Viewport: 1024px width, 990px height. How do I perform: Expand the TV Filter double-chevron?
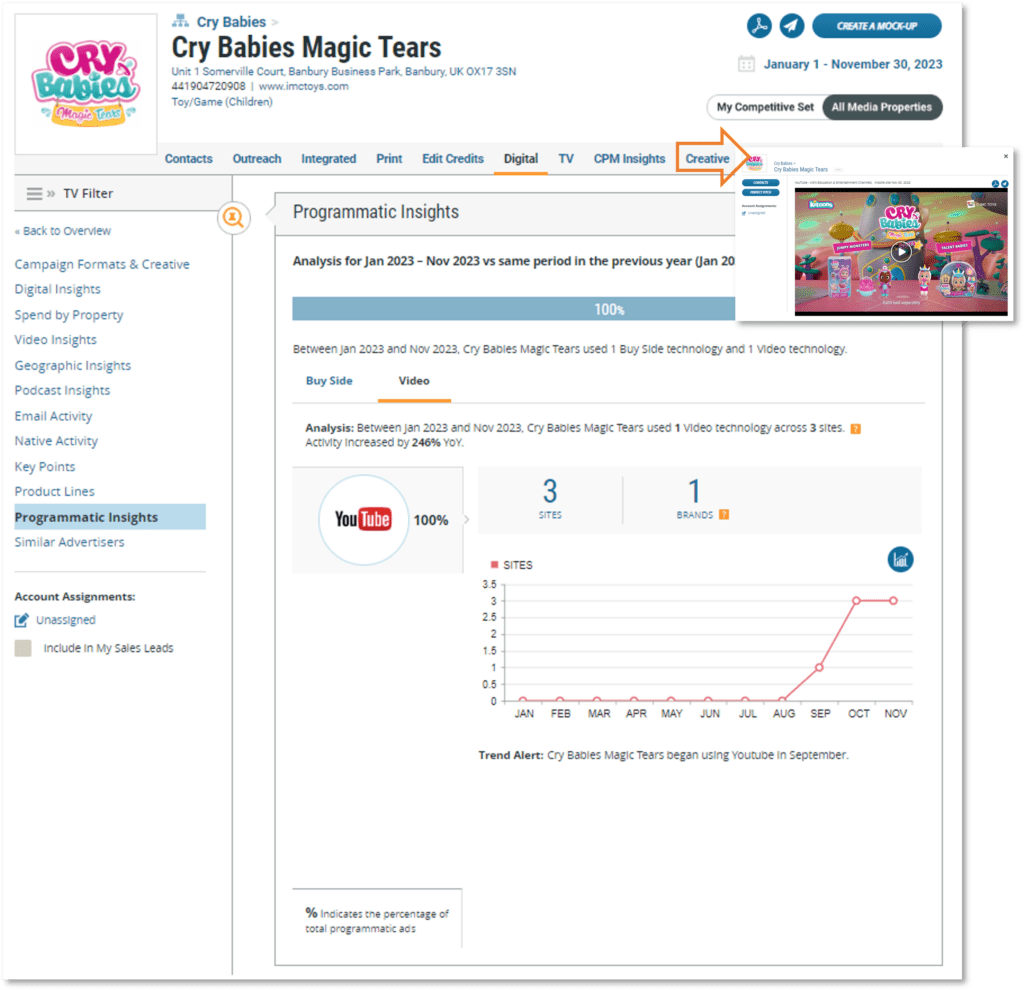51,194
